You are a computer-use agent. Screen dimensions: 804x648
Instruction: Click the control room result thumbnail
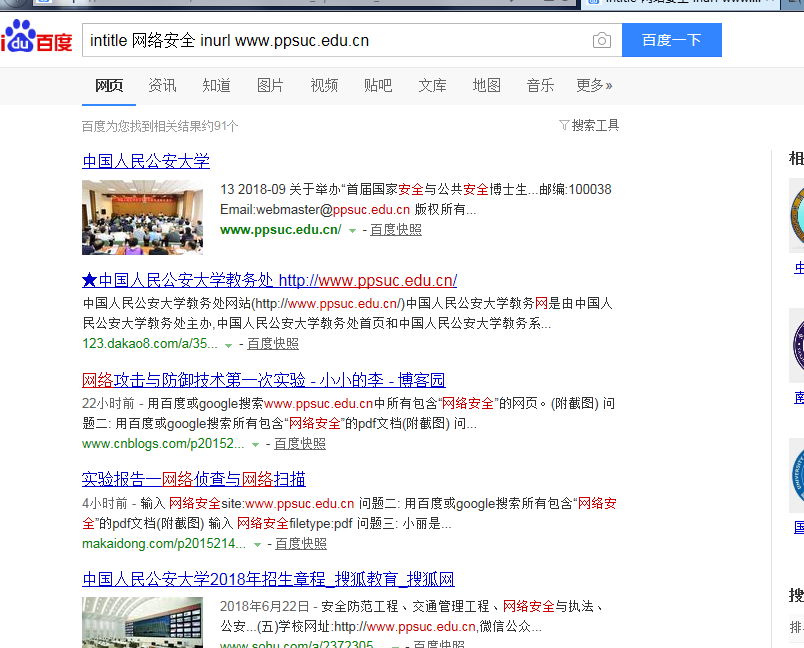click(143, 622)
